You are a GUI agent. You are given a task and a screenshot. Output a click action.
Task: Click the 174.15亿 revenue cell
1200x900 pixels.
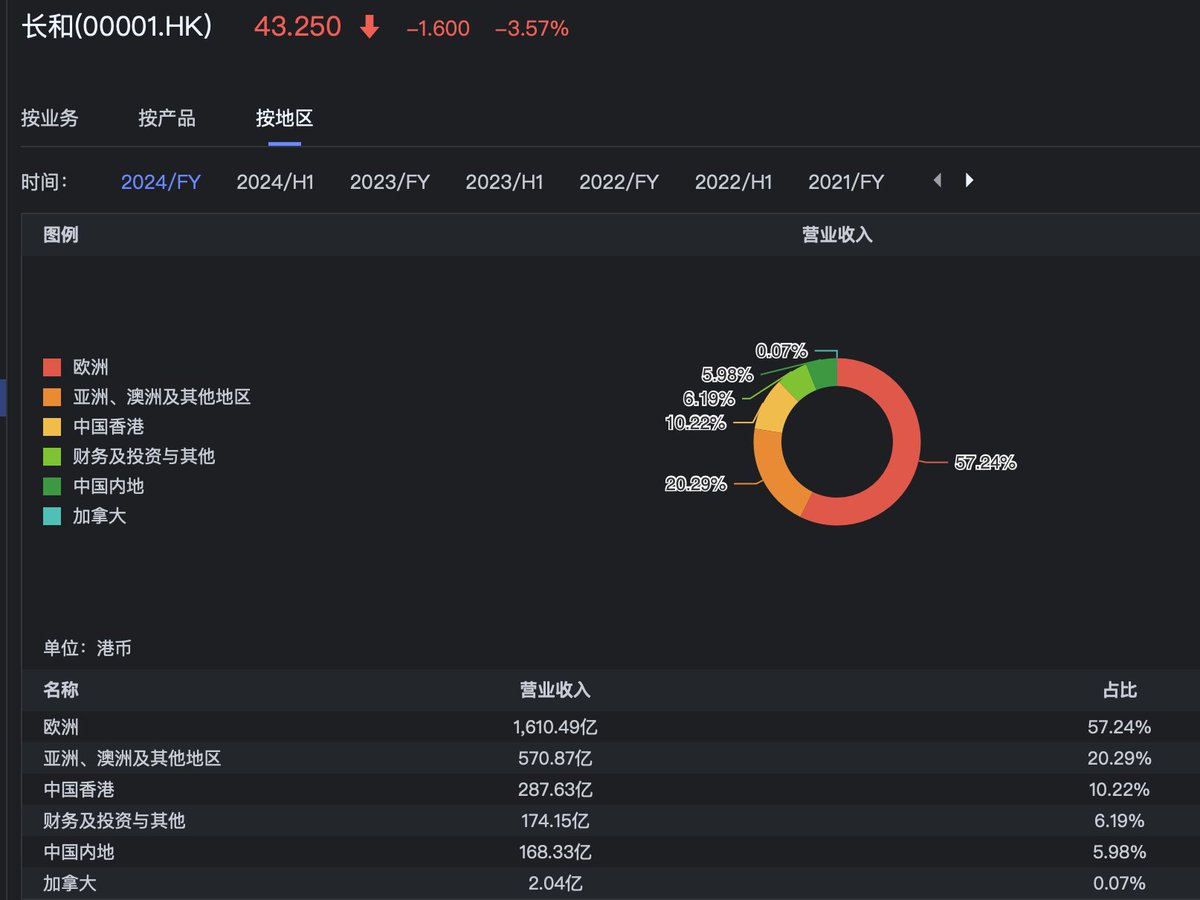[555, 821]
